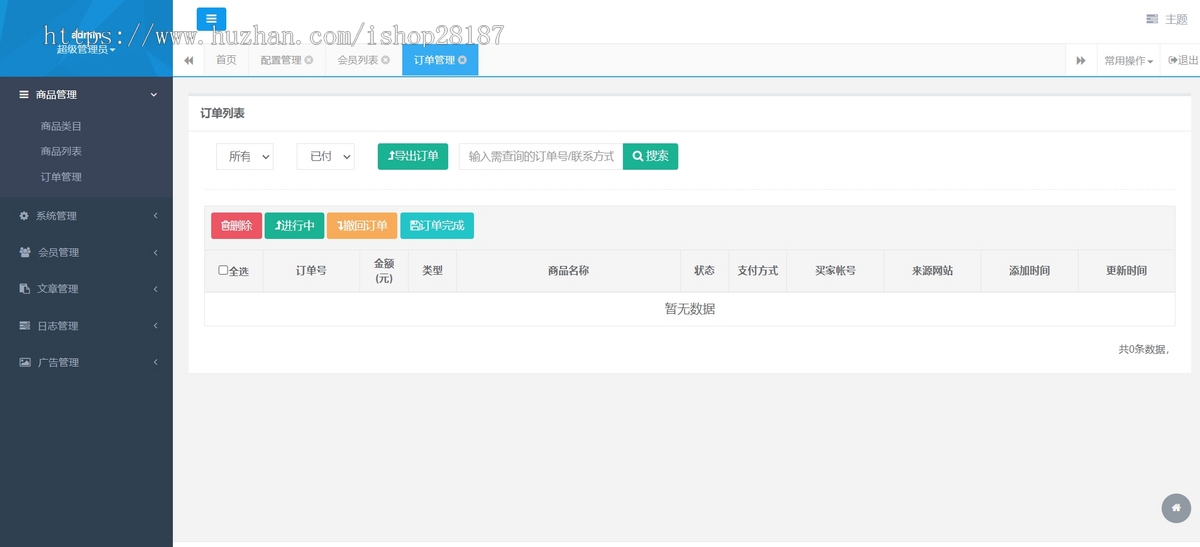Open the 常用操作 dropdown
This screenshot has height=547, width=1200.
point(1128,61)
